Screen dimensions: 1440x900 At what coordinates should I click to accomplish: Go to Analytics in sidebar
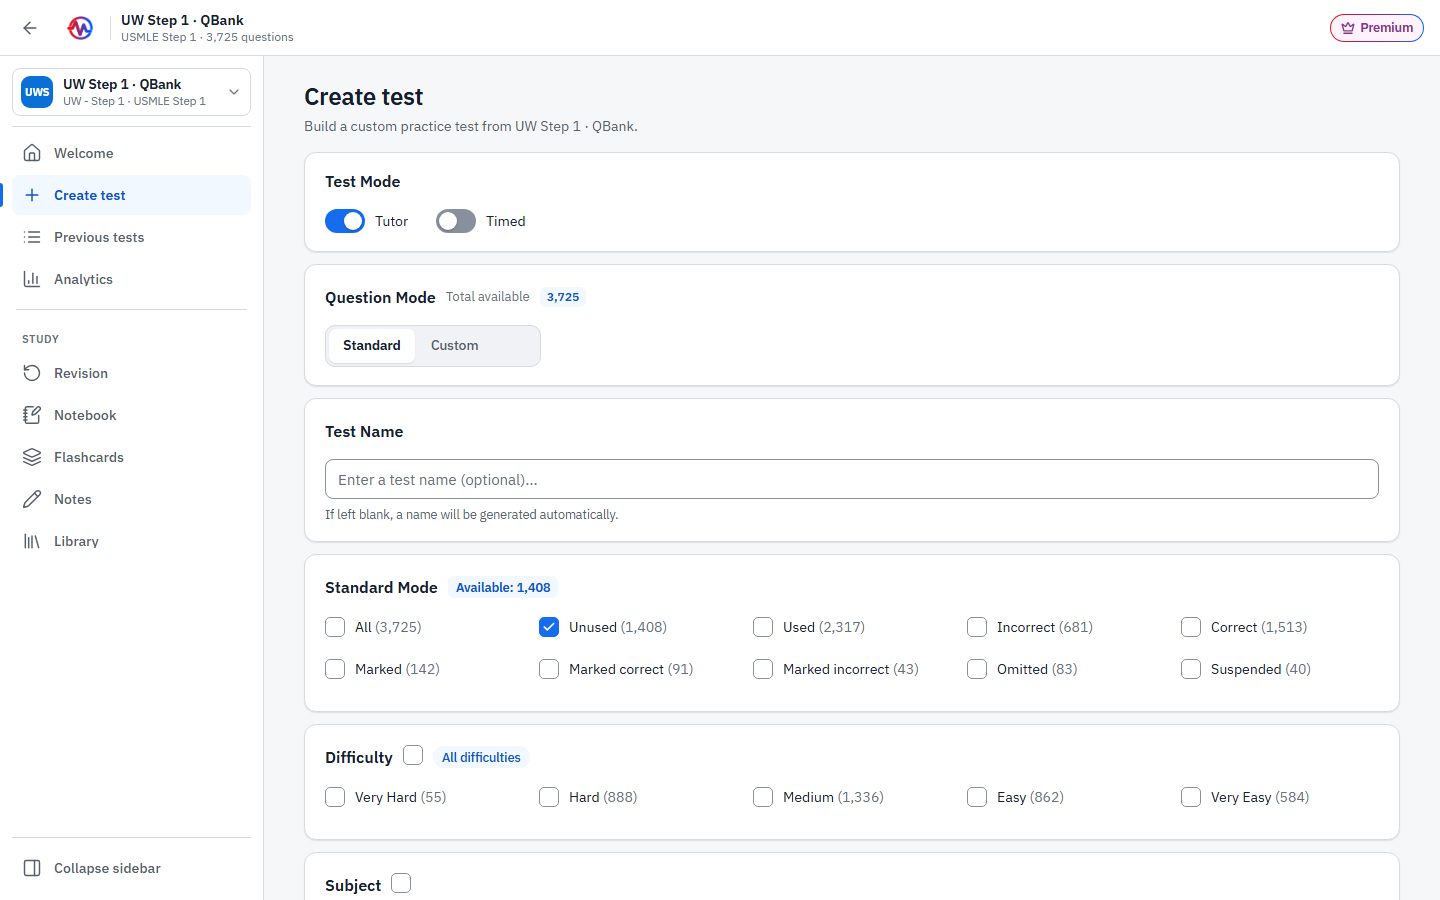pyautogui.click(x=131, y=279)
